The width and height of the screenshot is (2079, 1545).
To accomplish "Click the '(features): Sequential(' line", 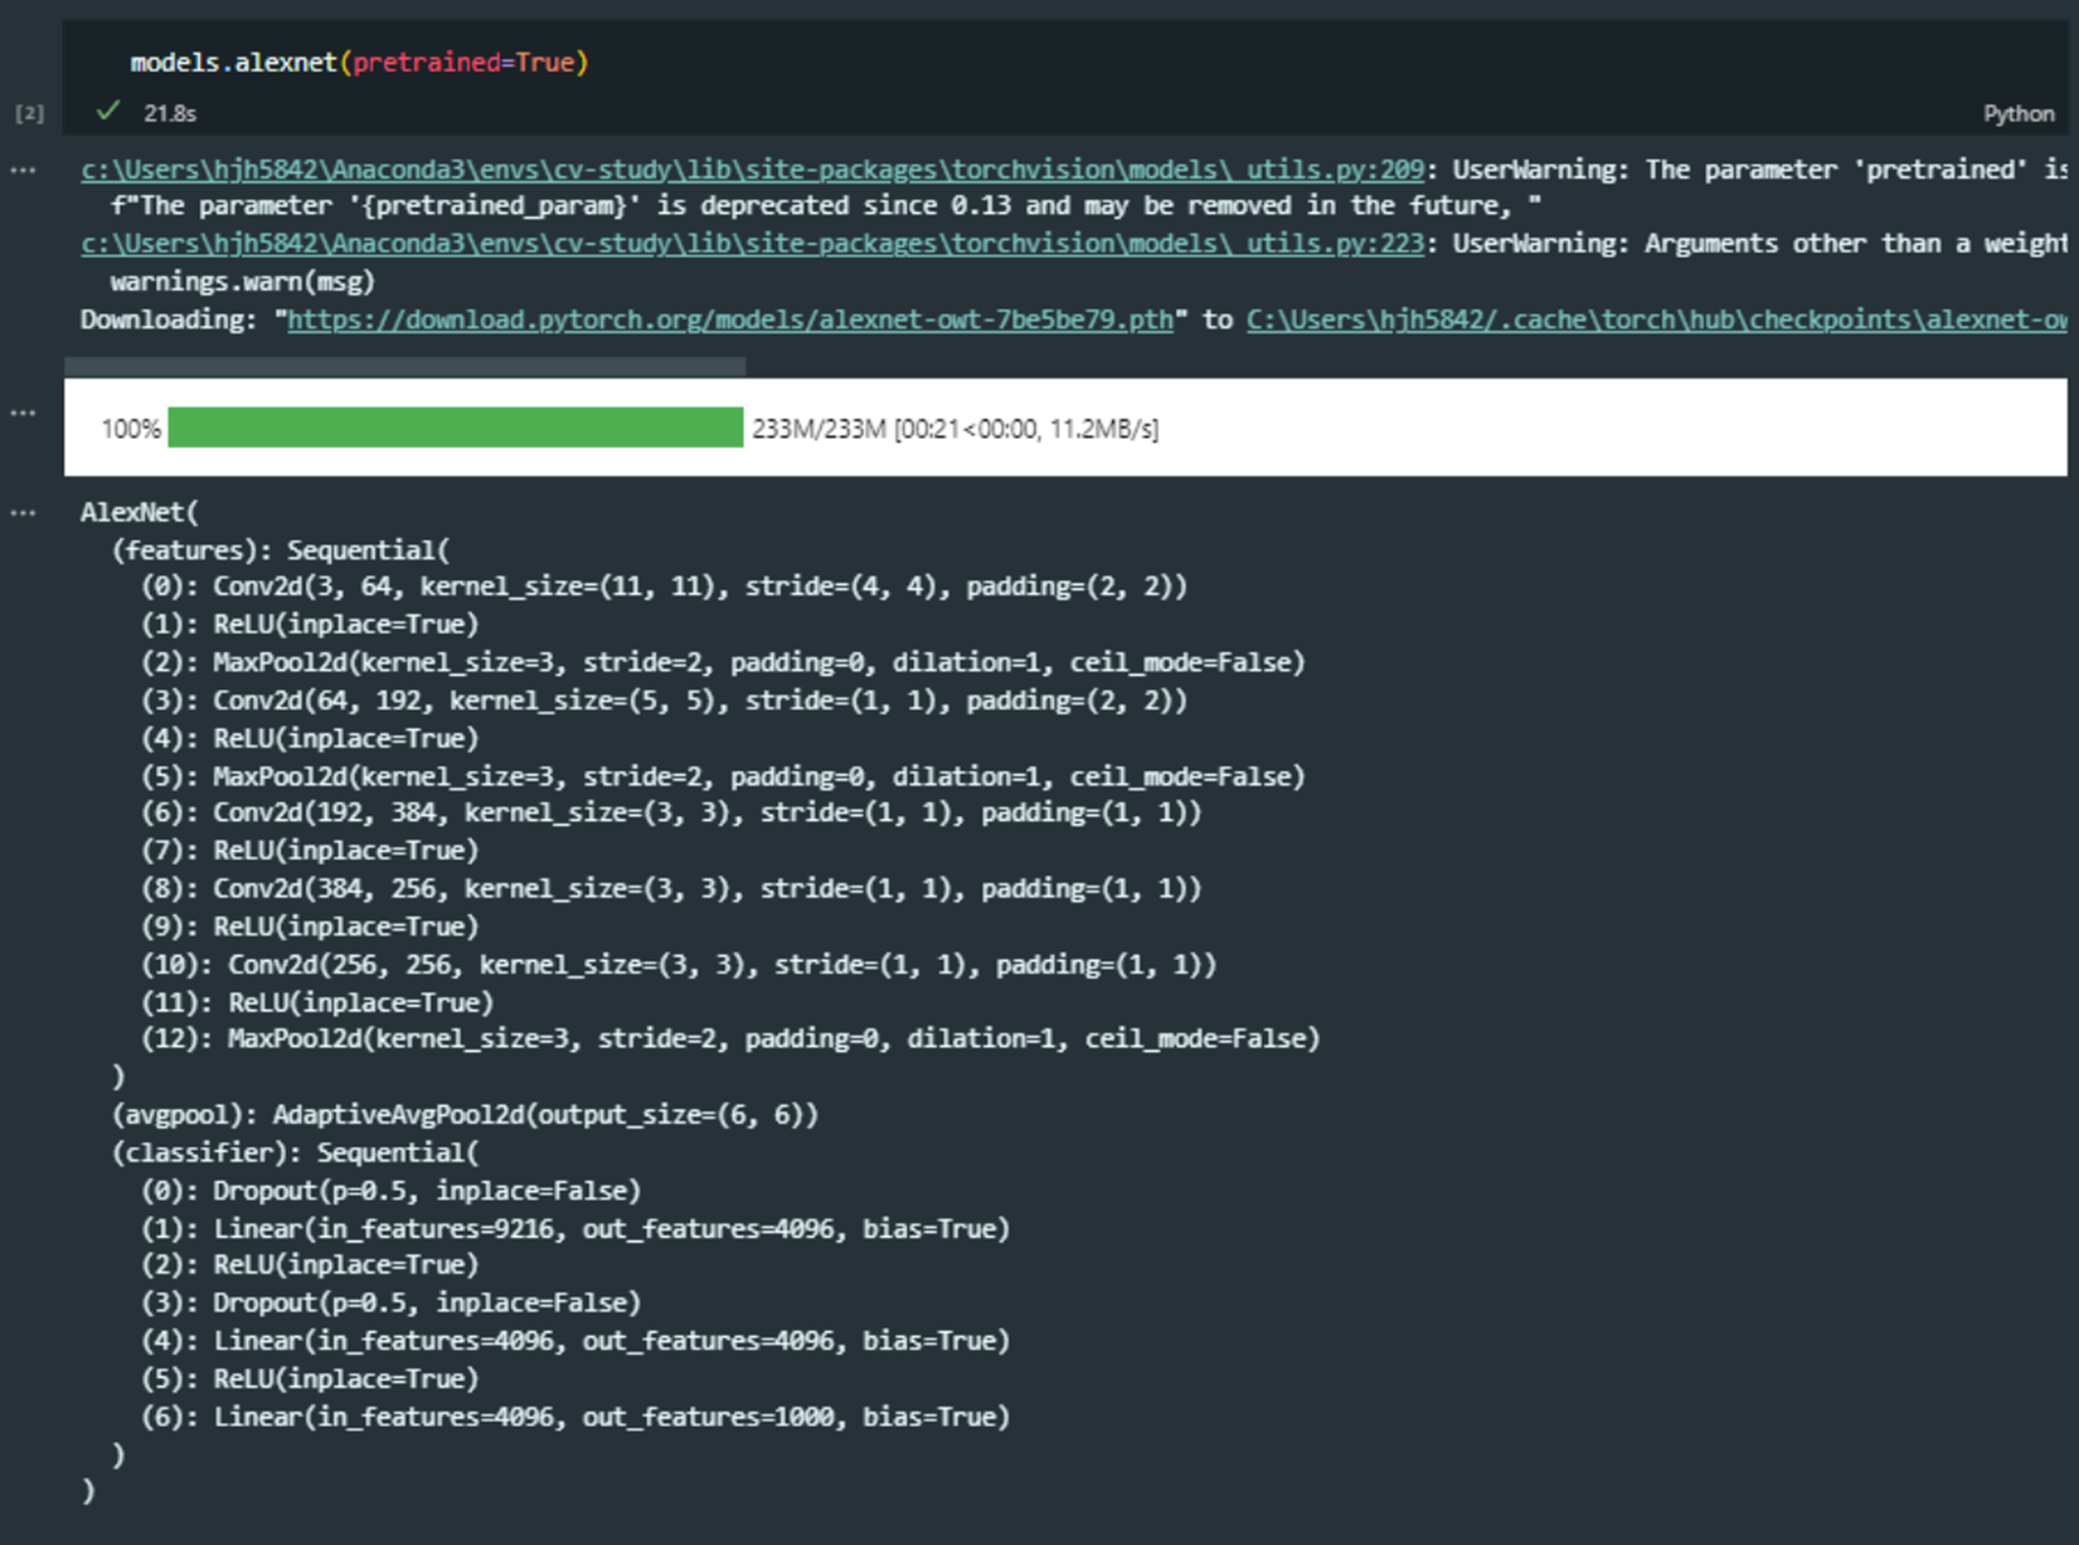I will (281, 550).
